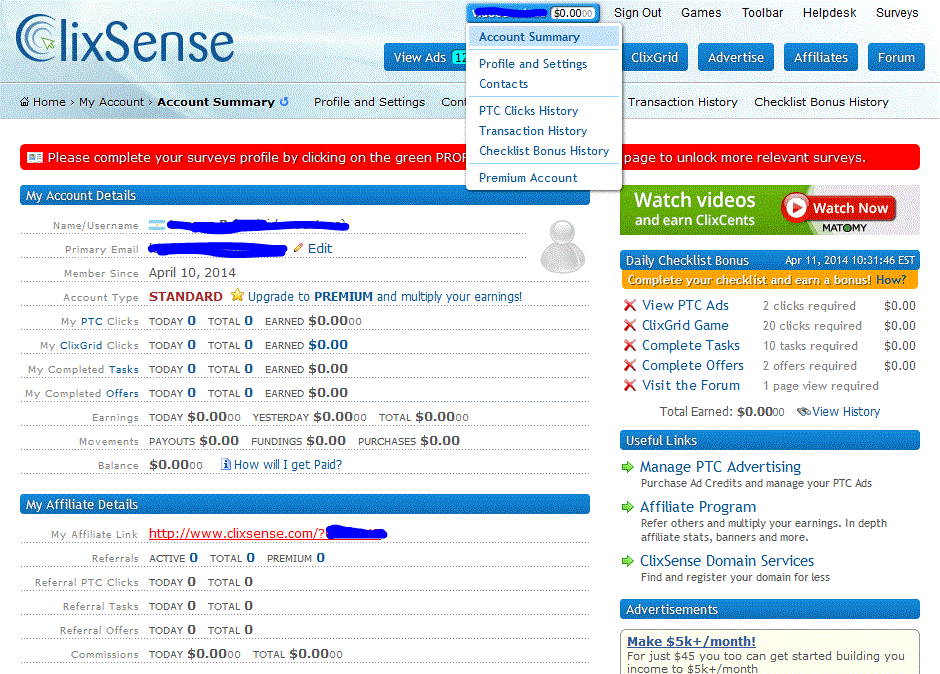Open View PTC Ads checklist link
This screenshot has width=940, height=674.
coord(685,305)
